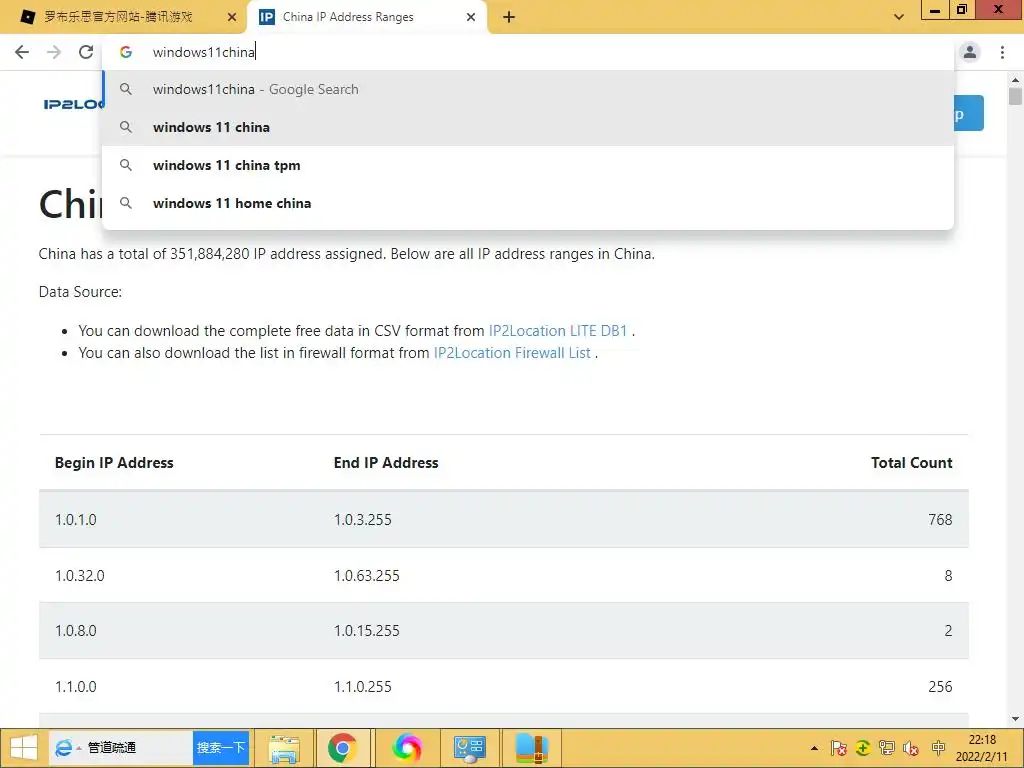Image resolution: width=1024 pixels, height=768 pixels.
Task: Select the 1.1.0.255 end address cell
Action: pos(362,686)
